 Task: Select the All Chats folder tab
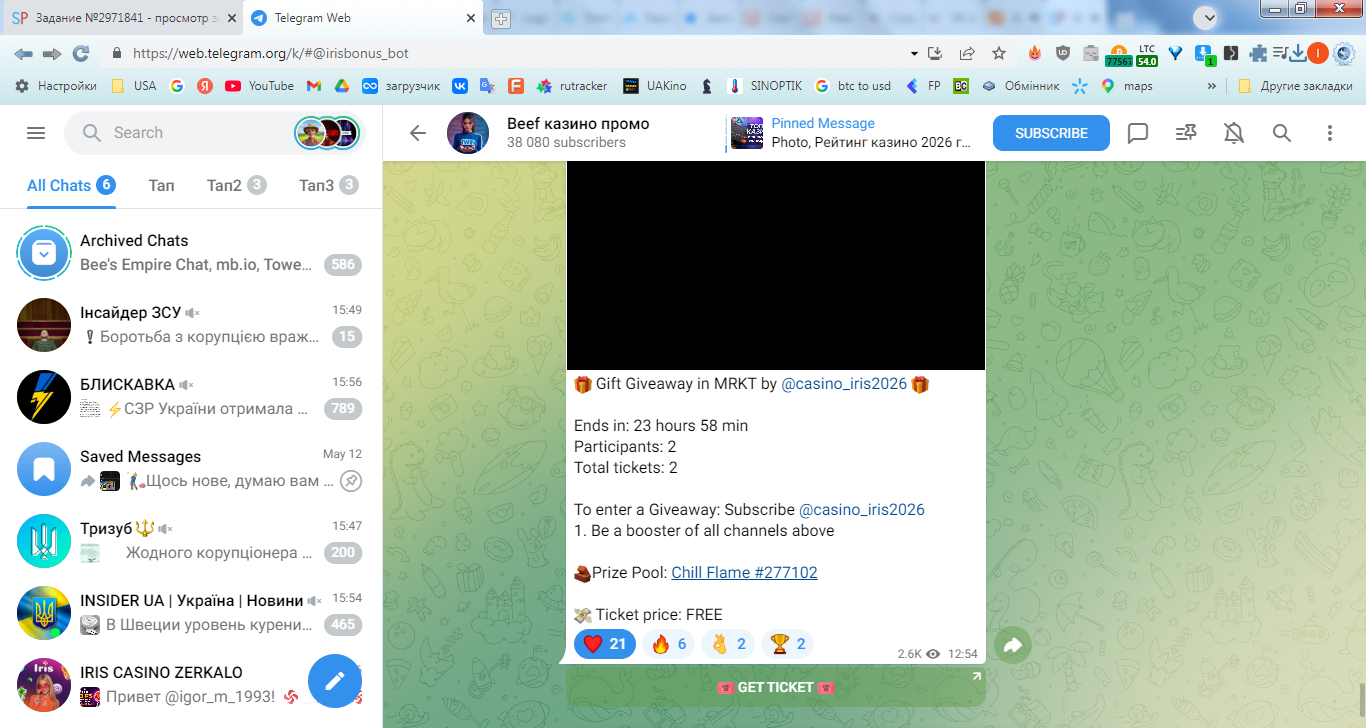point(71,185)
